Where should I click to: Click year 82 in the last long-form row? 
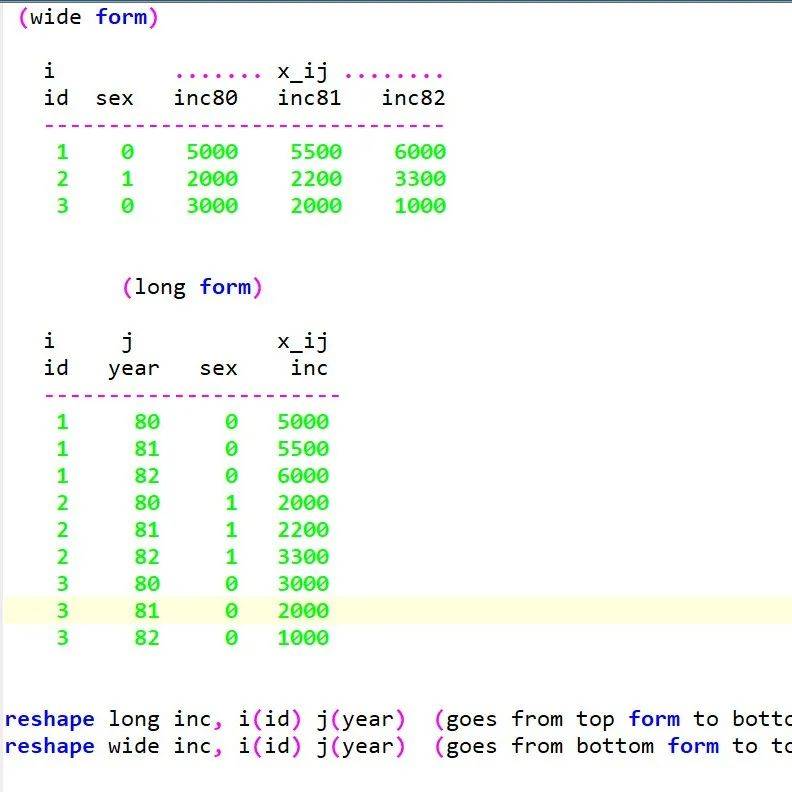click(146, 638)
